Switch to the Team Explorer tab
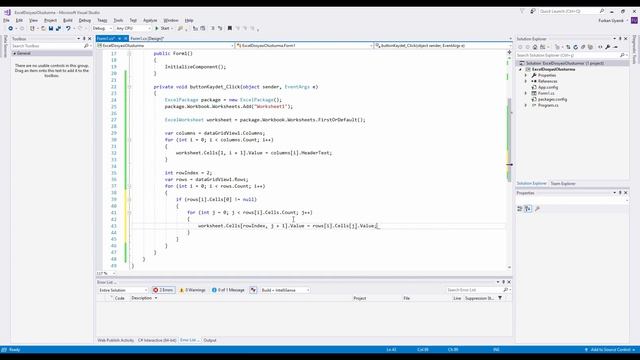This screenshot has height=360, width=640. (x=563, y=184)
